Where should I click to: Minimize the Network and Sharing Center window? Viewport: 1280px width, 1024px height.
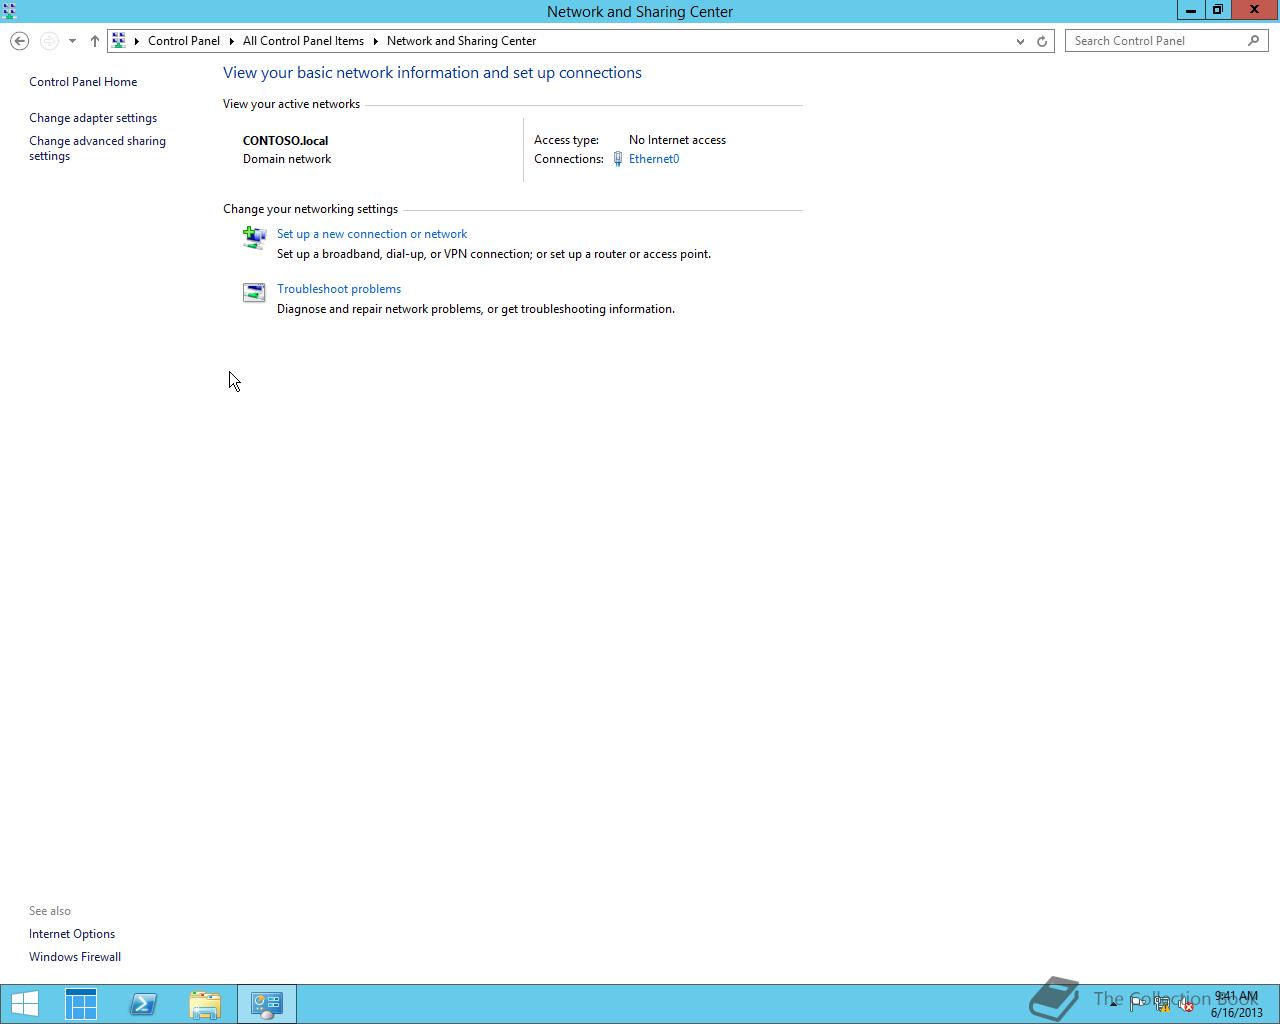point(1190,10)
